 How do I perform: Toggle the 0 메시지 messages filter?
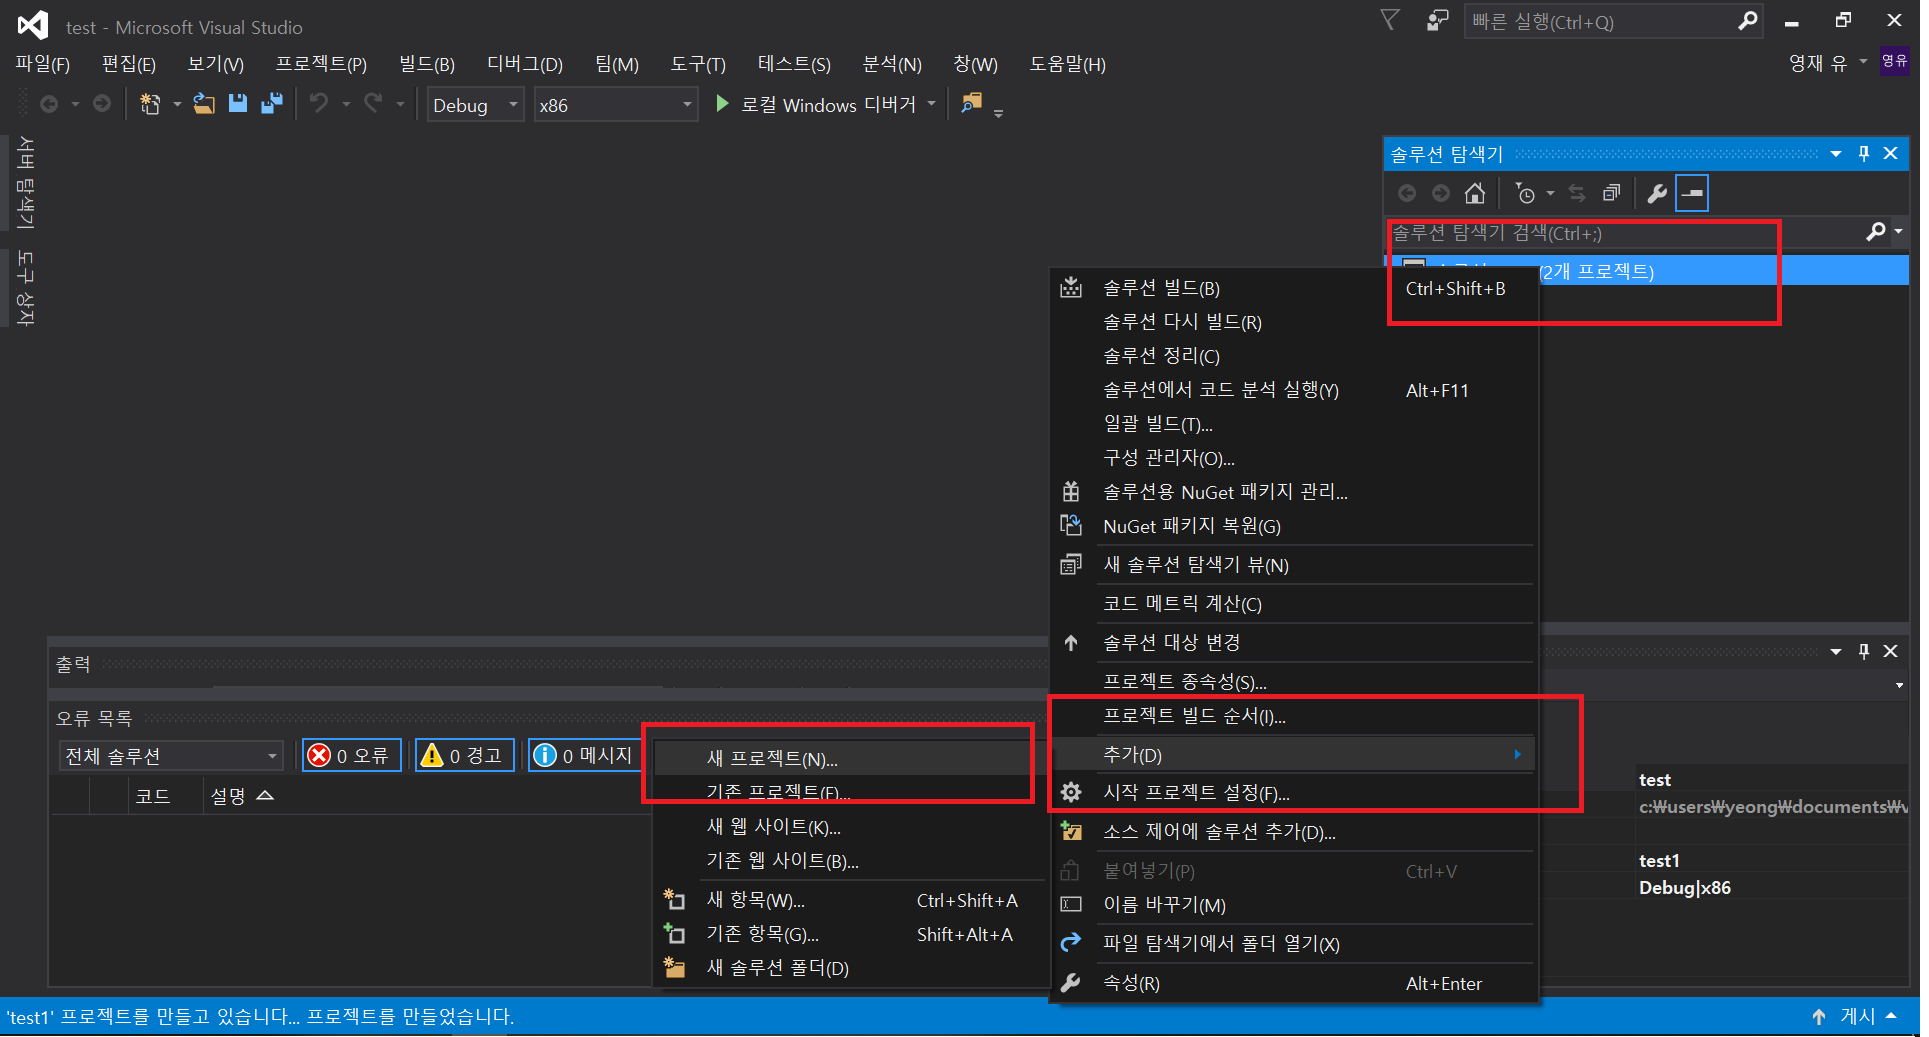pos(586,756)
